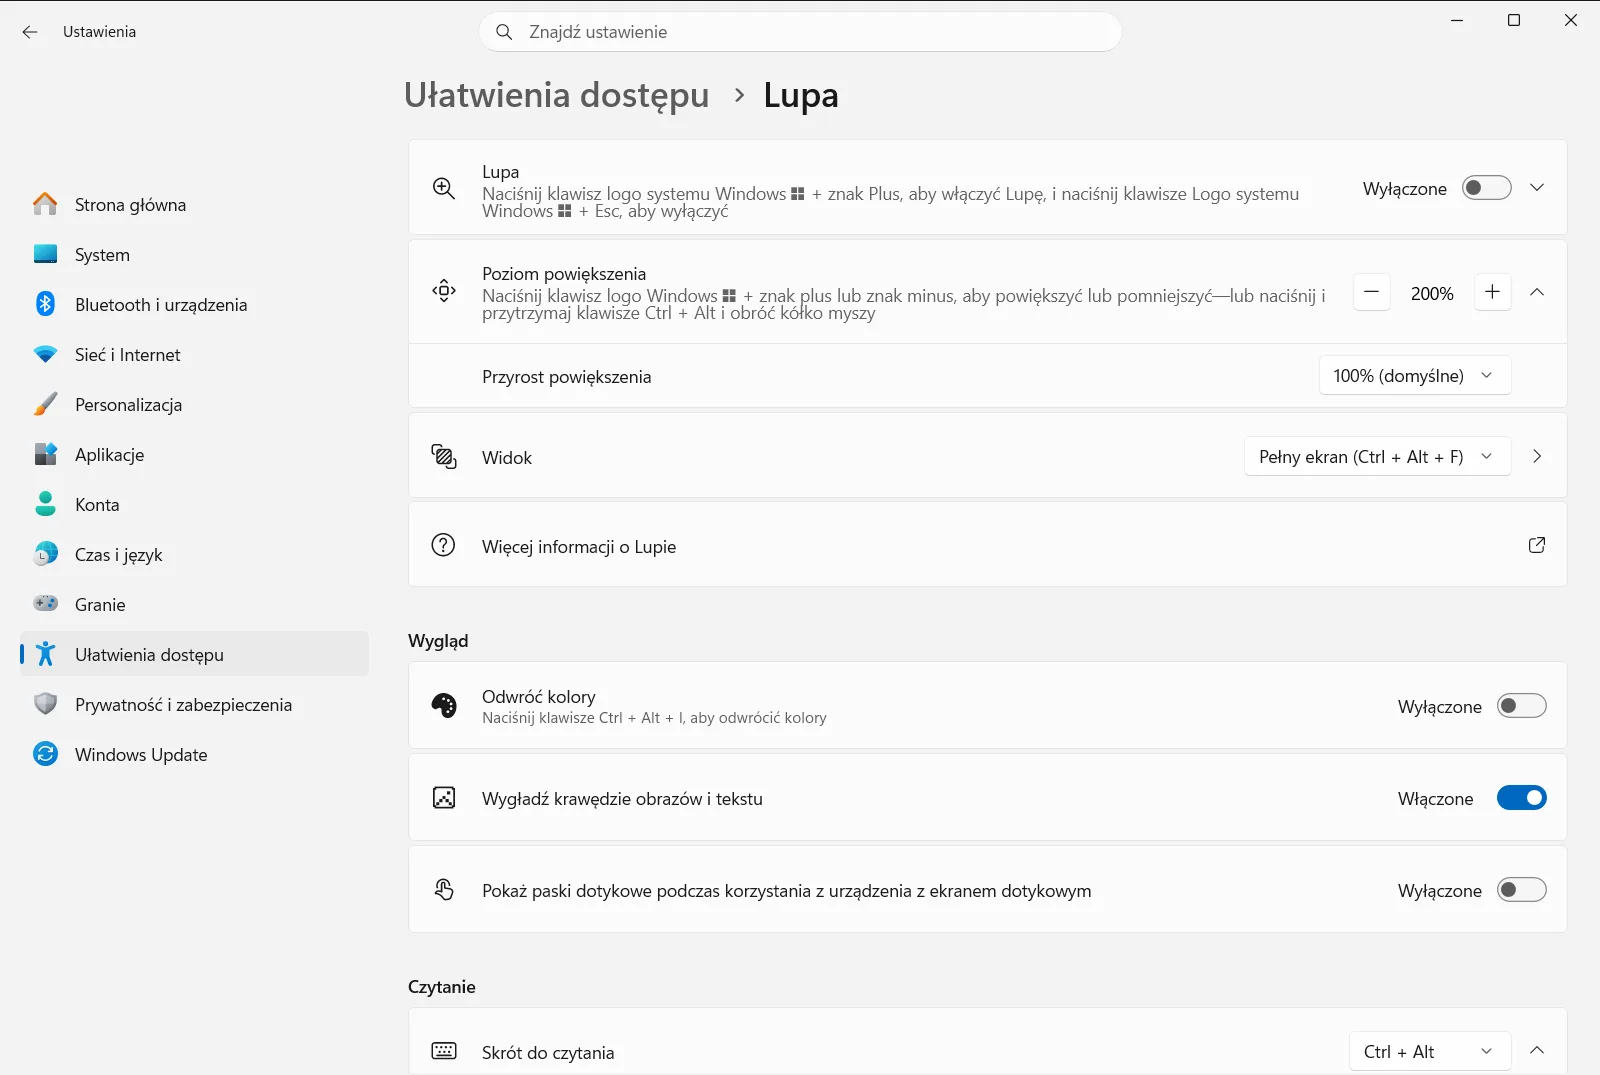Open the Widok Pełny ekran dropdown

(x=1377, y=457)
